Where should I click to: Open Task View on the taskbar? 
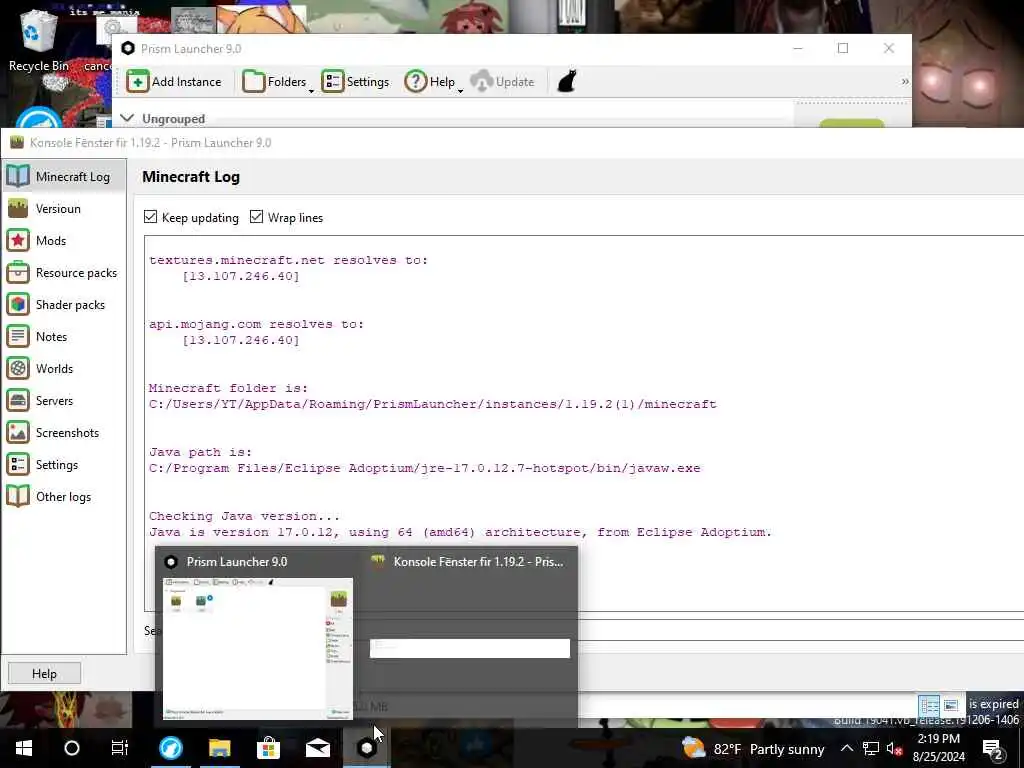[x=120, y=748]
